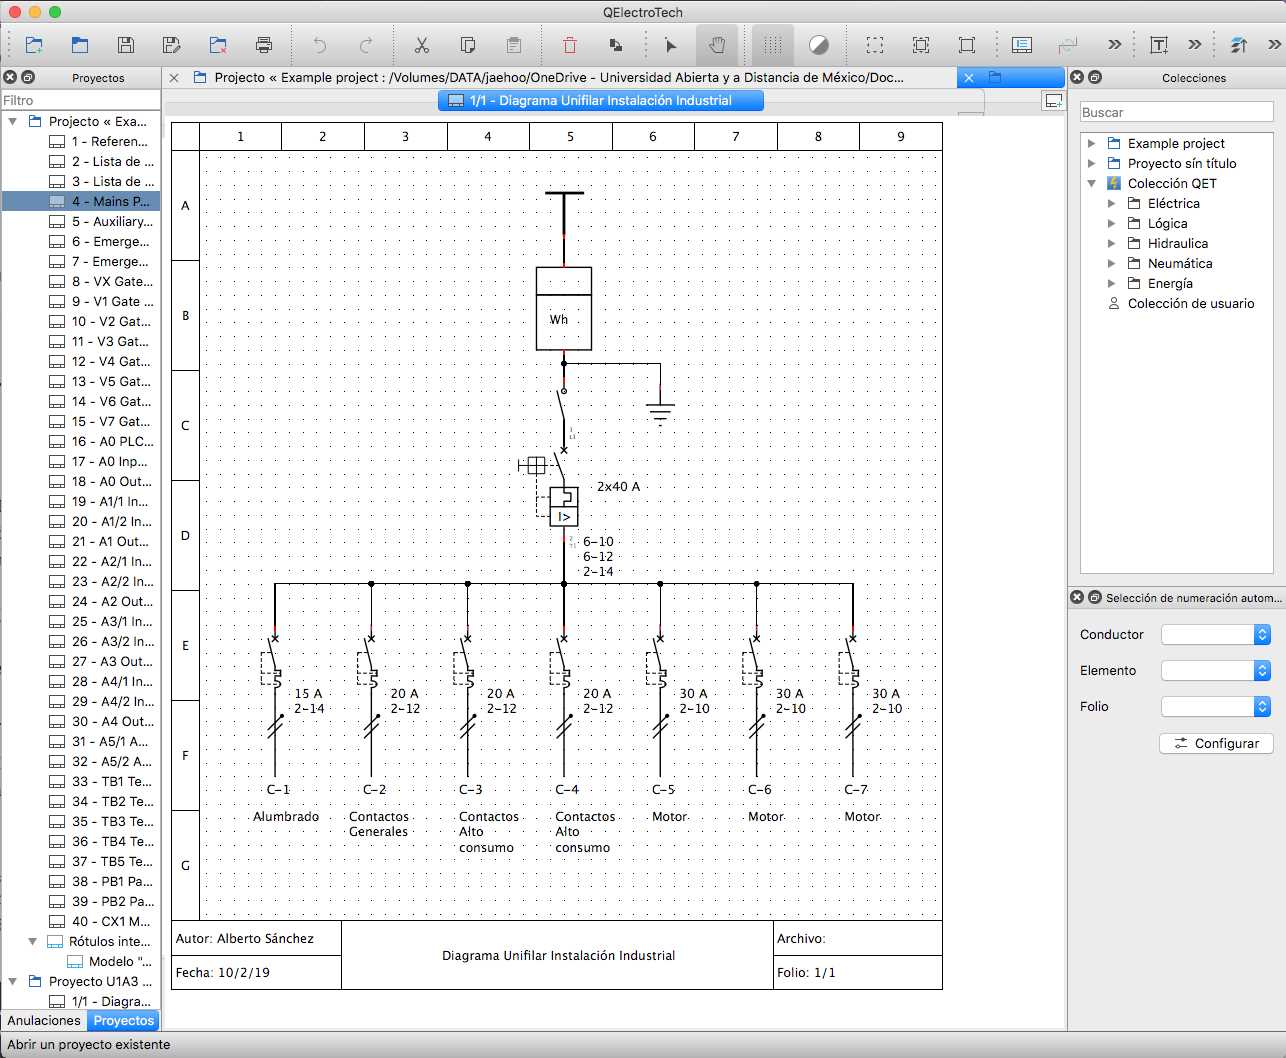Close the Colecciones panel
This screenshot has width=1286, height=1058.
(x=1077, y=77)
